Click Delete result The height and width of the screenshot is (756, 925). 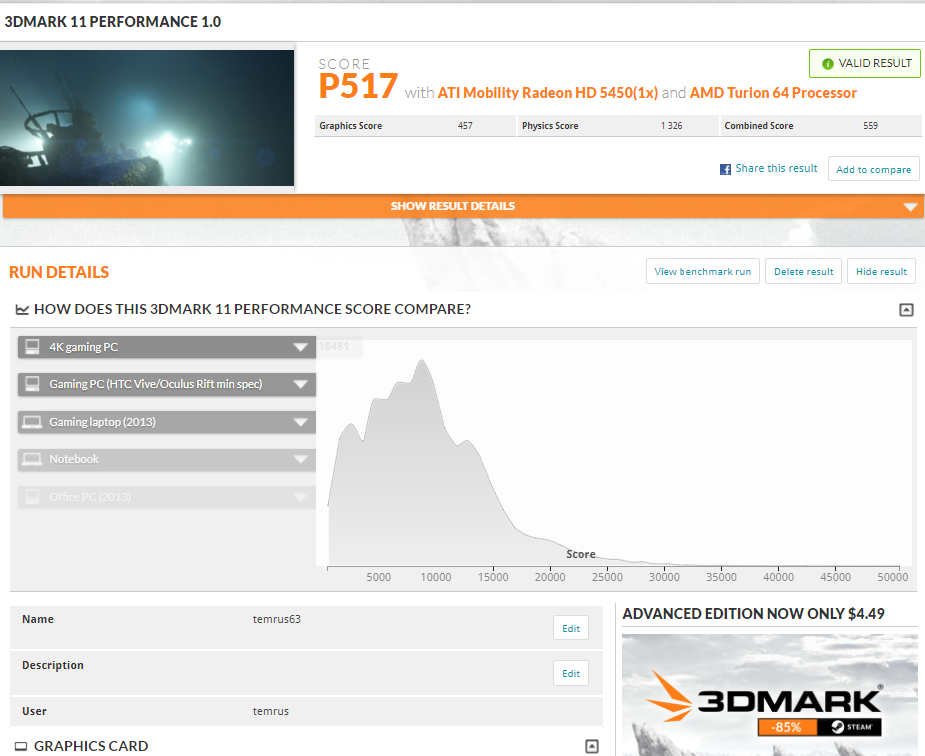803,271
